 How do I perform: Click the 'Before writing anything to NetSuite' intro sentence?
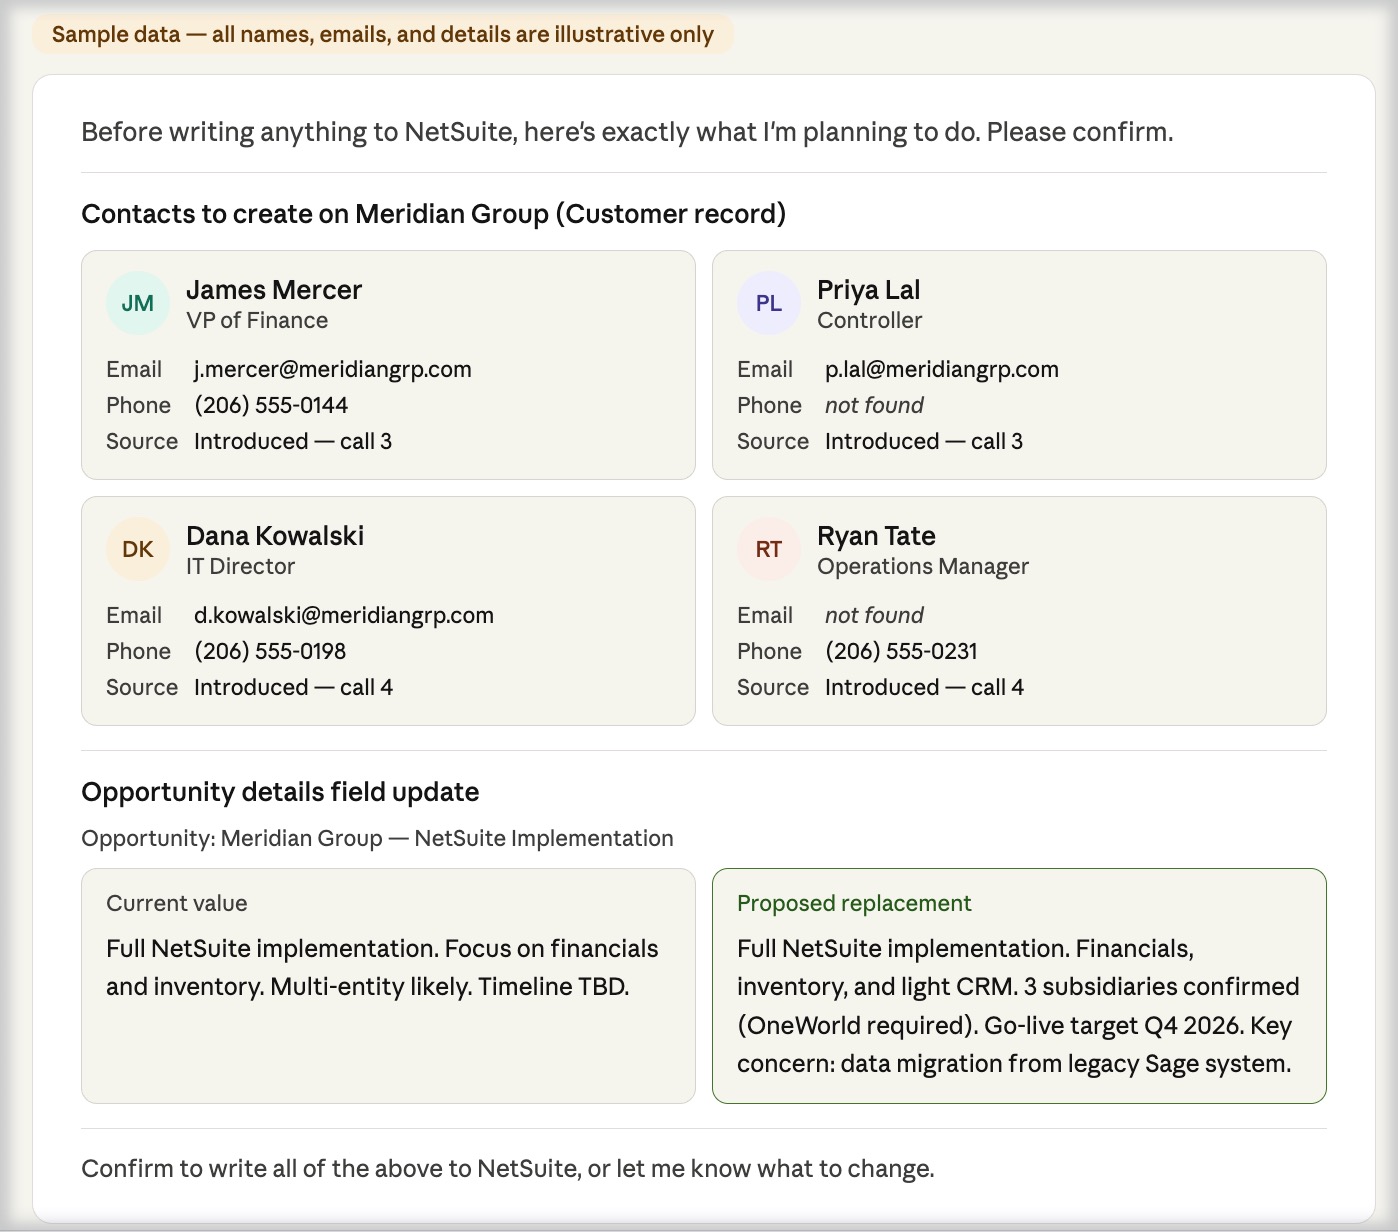(x=627, y=132)
